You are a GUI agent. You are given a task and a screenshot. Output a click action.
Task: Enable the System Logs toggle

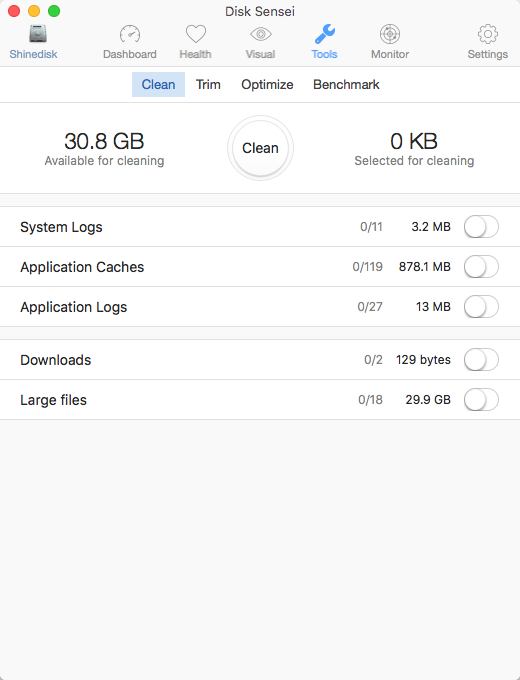pyautogui.click(x=481, y=227)
